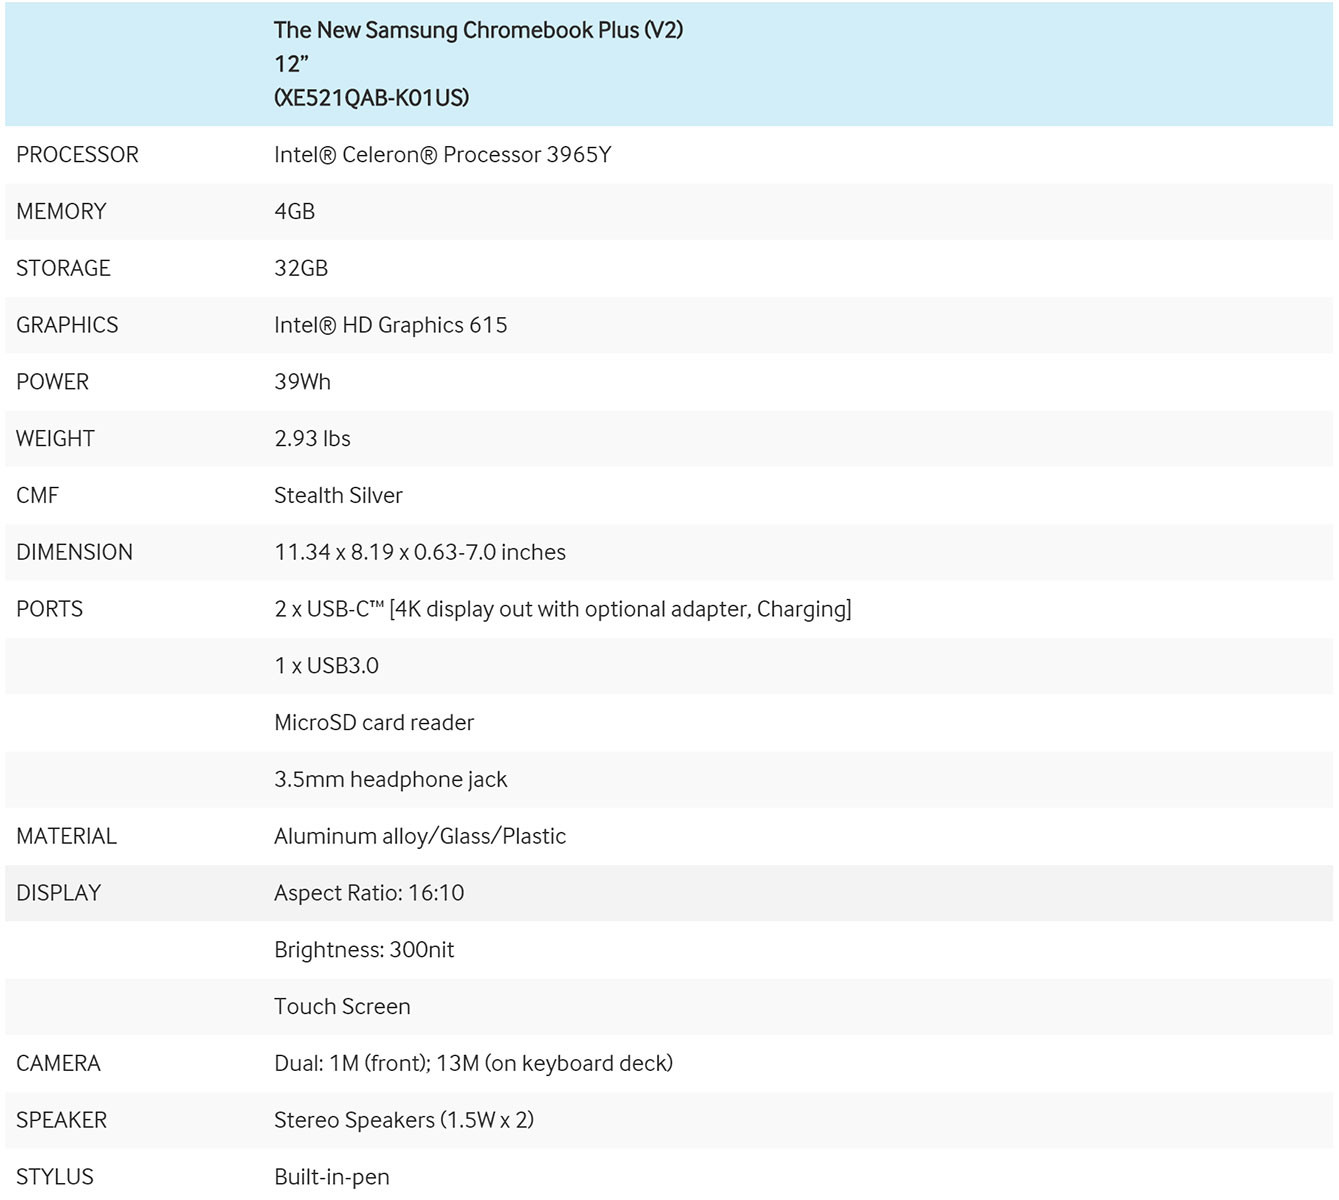Select the CAMERA row label
The image size is (1339, 1200).
(x=58, y=1064)
